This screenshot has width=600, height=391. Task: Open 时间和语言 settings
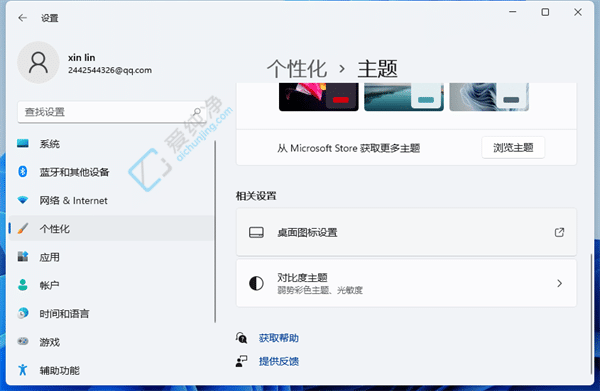pyautogui.click(x=111, y=313)
